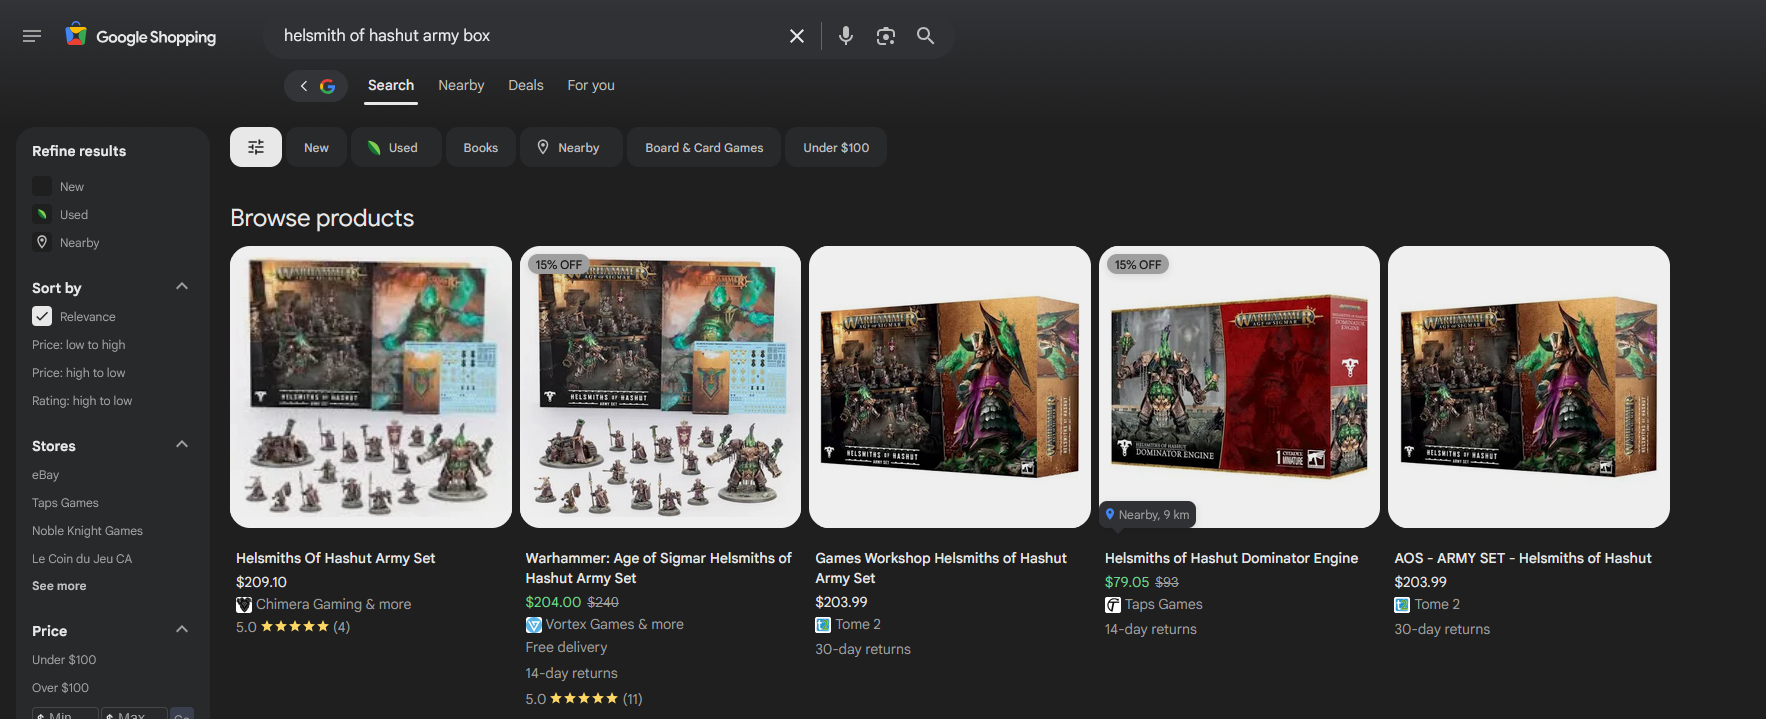Open the For you tab
The width and height of the screenshot is (1766, 719).
[591, 85]
